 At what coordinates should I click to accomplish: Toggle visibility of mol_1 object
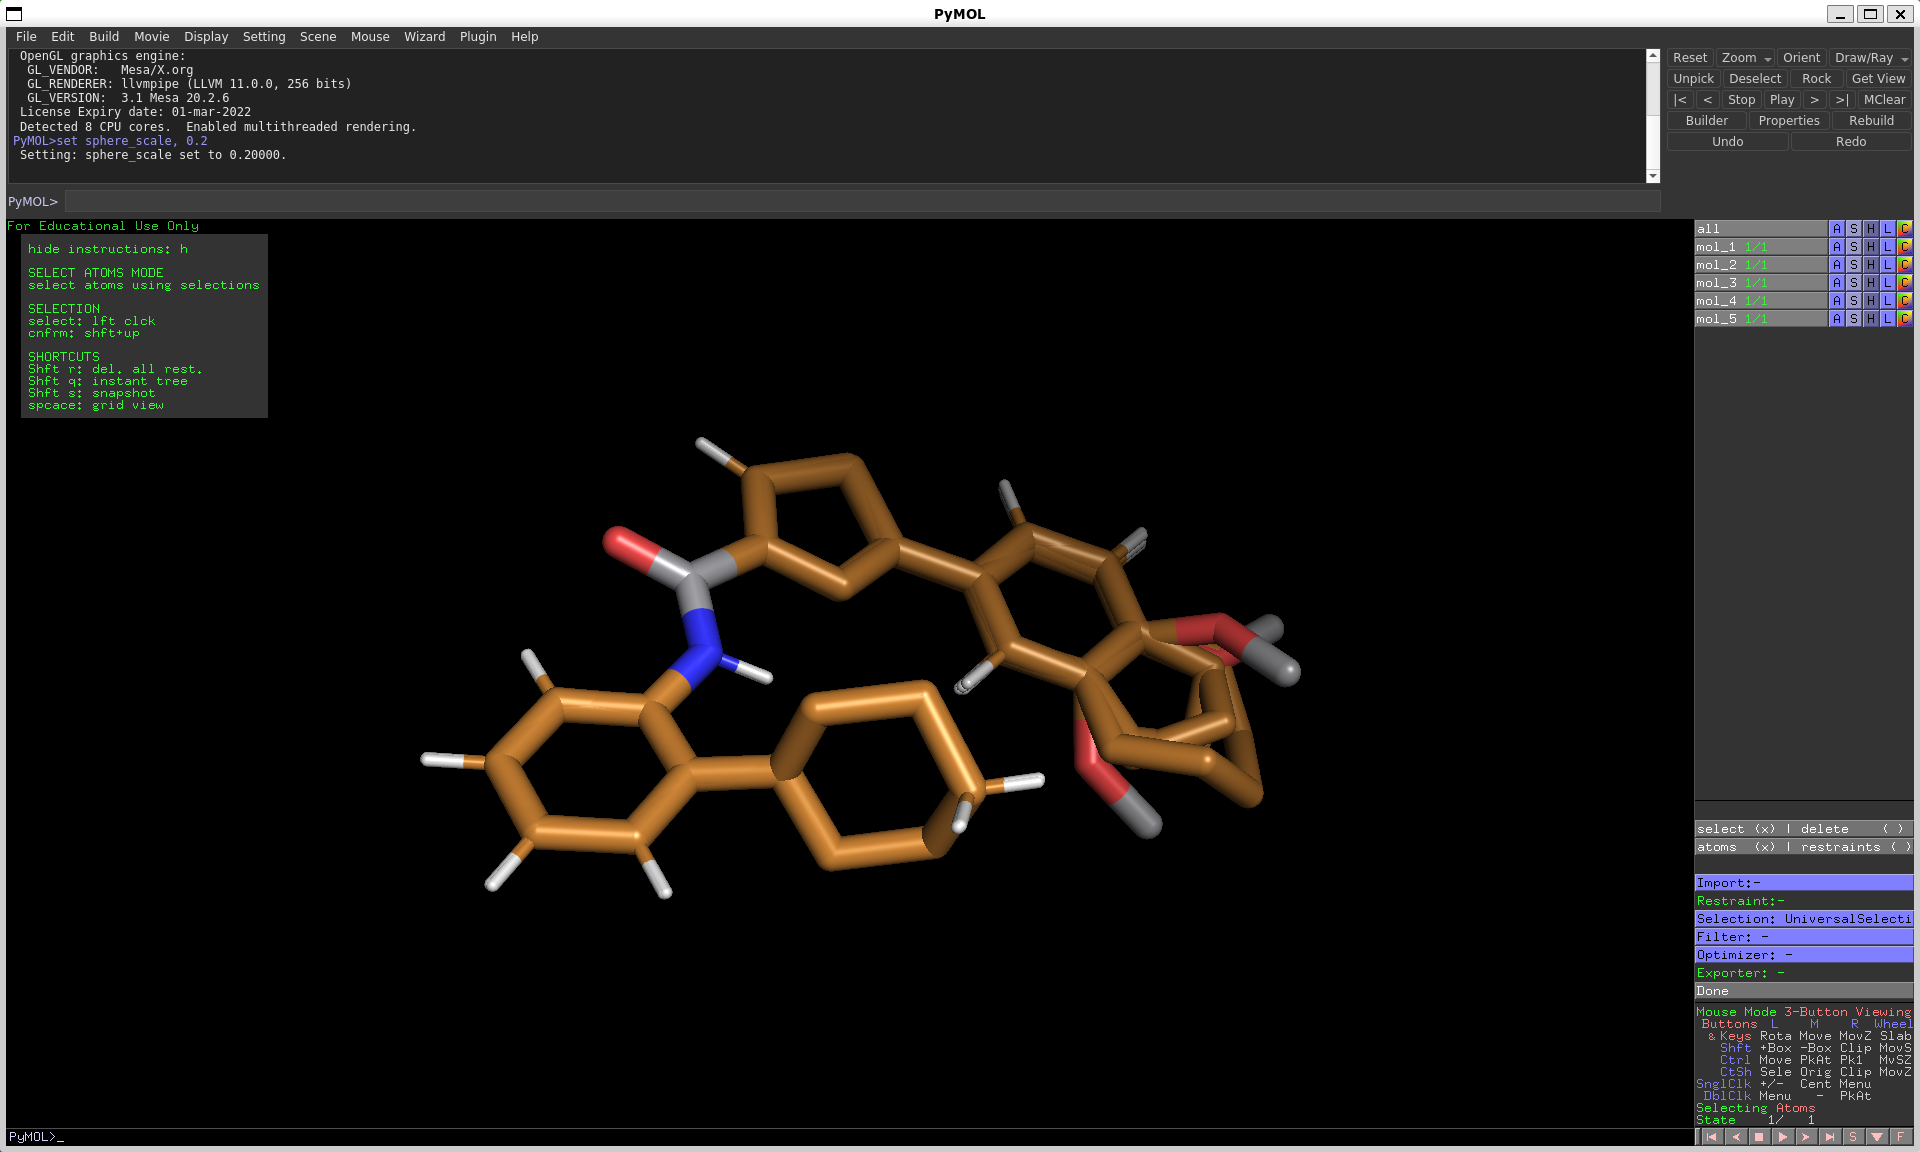(x=1760, y=247)
